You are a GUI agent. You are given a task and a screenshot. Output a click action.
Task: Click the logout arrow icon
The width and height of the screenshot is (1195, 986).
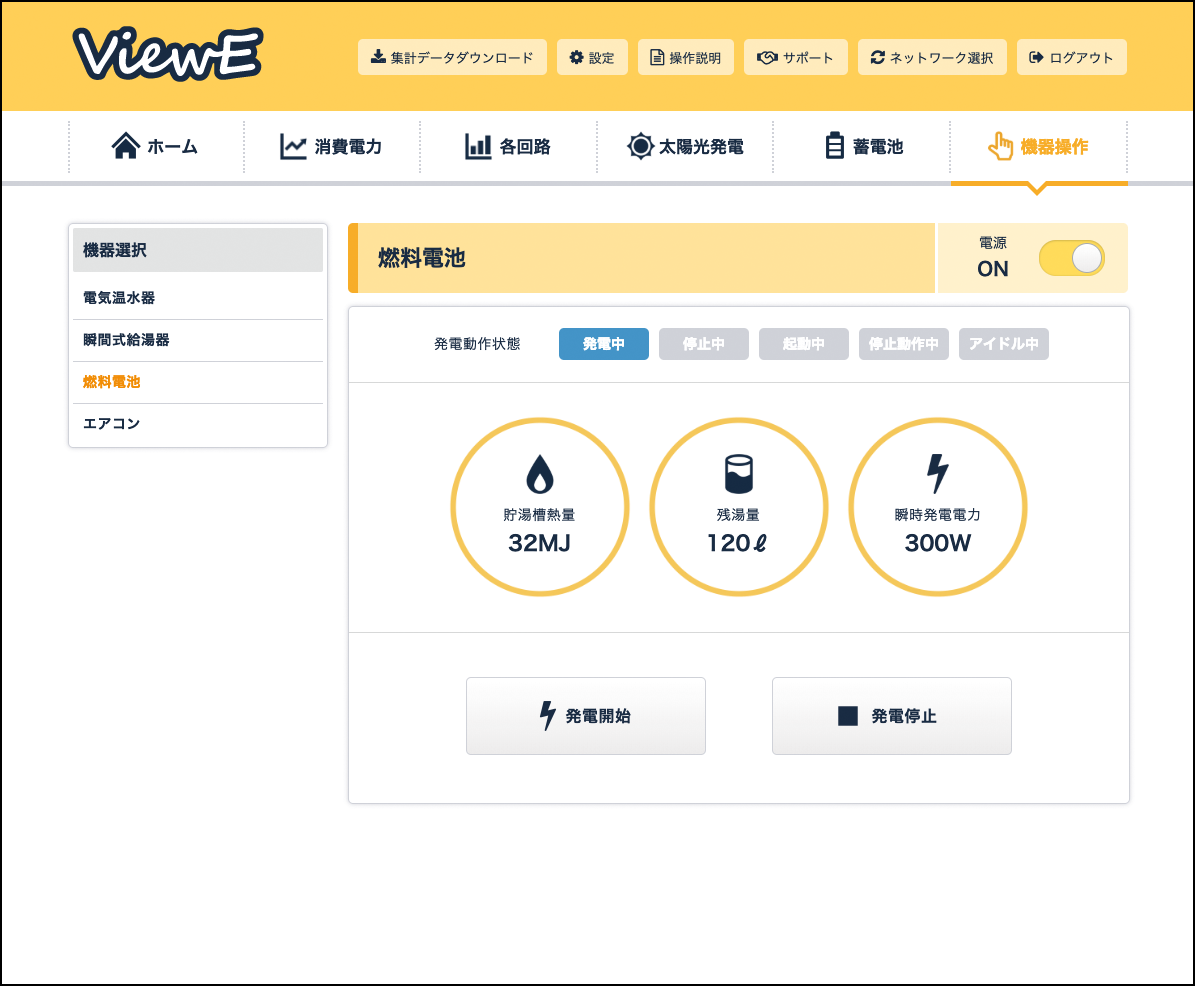pos(1036,57)
